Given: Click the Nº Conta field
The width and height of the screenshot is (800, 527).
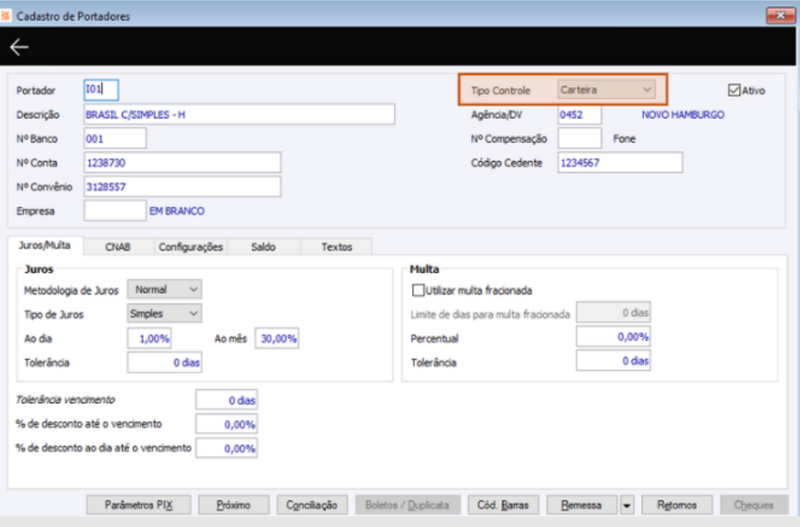Looking at the screenshot, I should click(182, 162).
